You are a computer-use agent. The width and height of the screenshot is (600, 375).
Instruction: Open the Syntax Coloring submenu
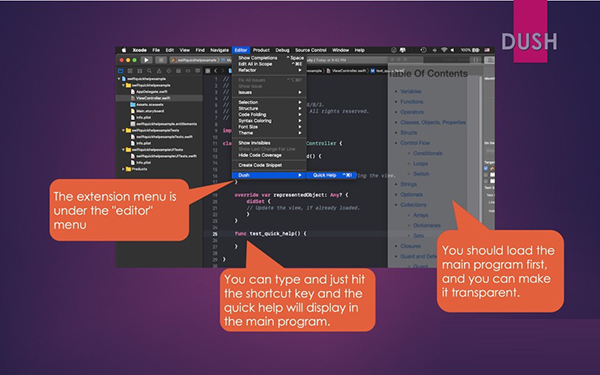pos(269,121)
